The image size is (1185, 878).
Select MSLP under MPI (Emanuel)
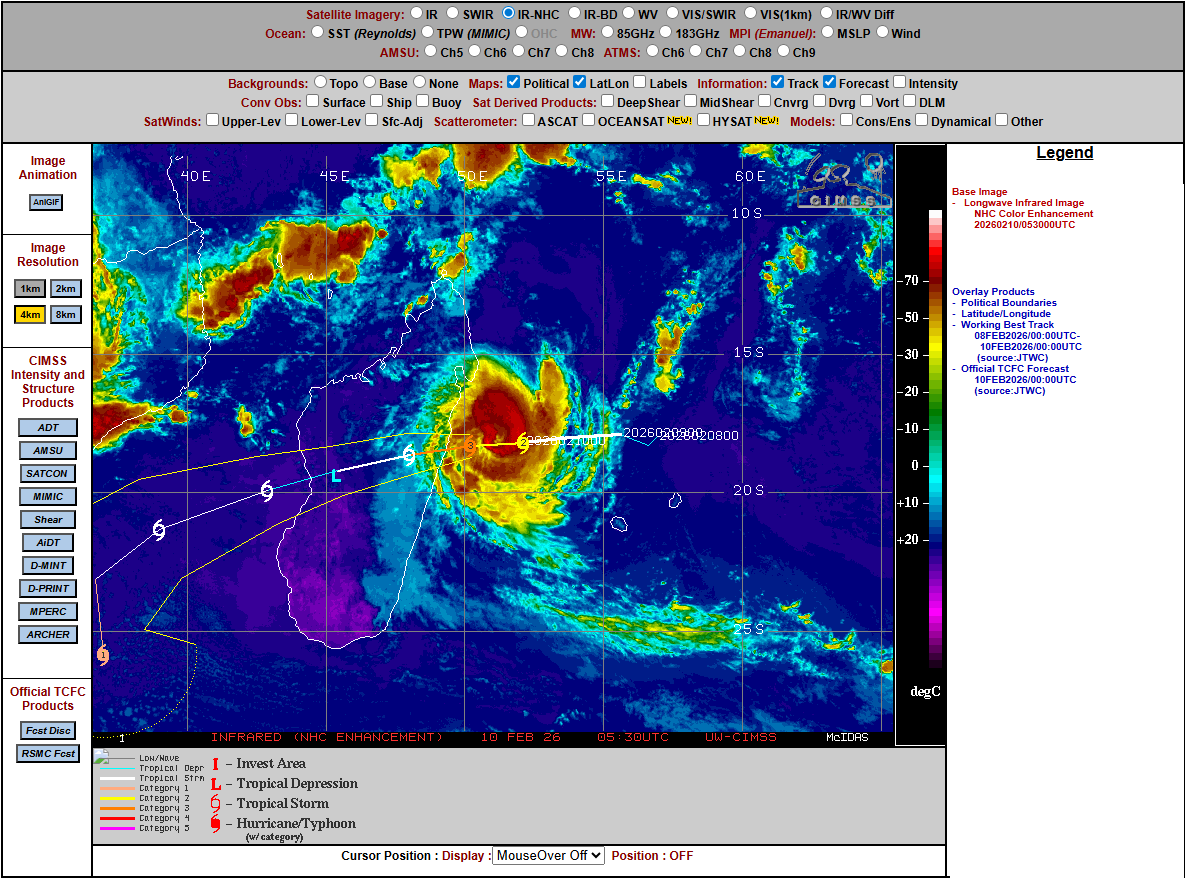[x=828, y=32]
